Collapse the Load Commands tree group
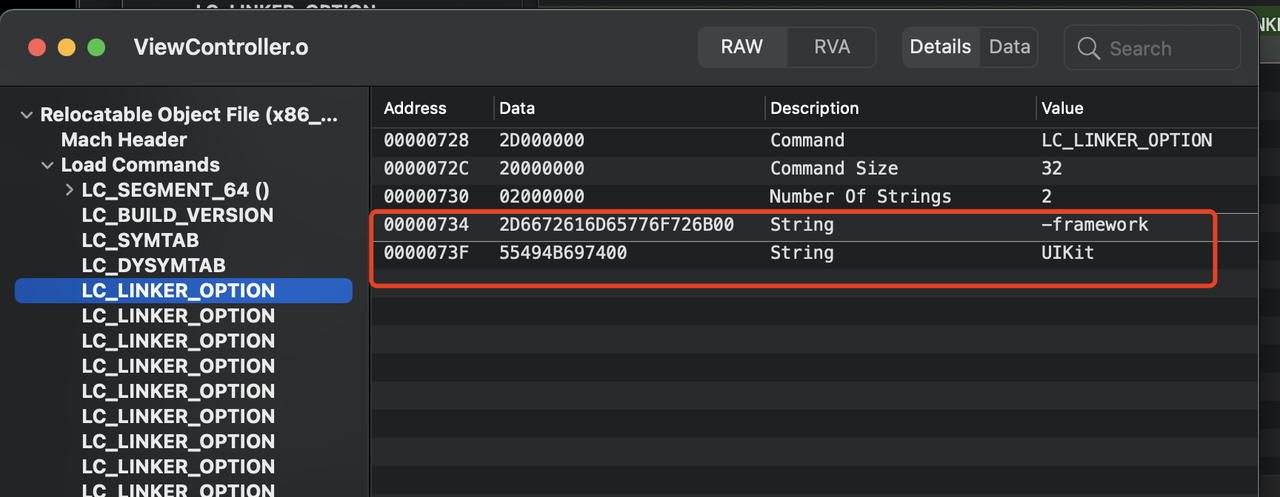 pyautogui.click(x=47, y=165)
